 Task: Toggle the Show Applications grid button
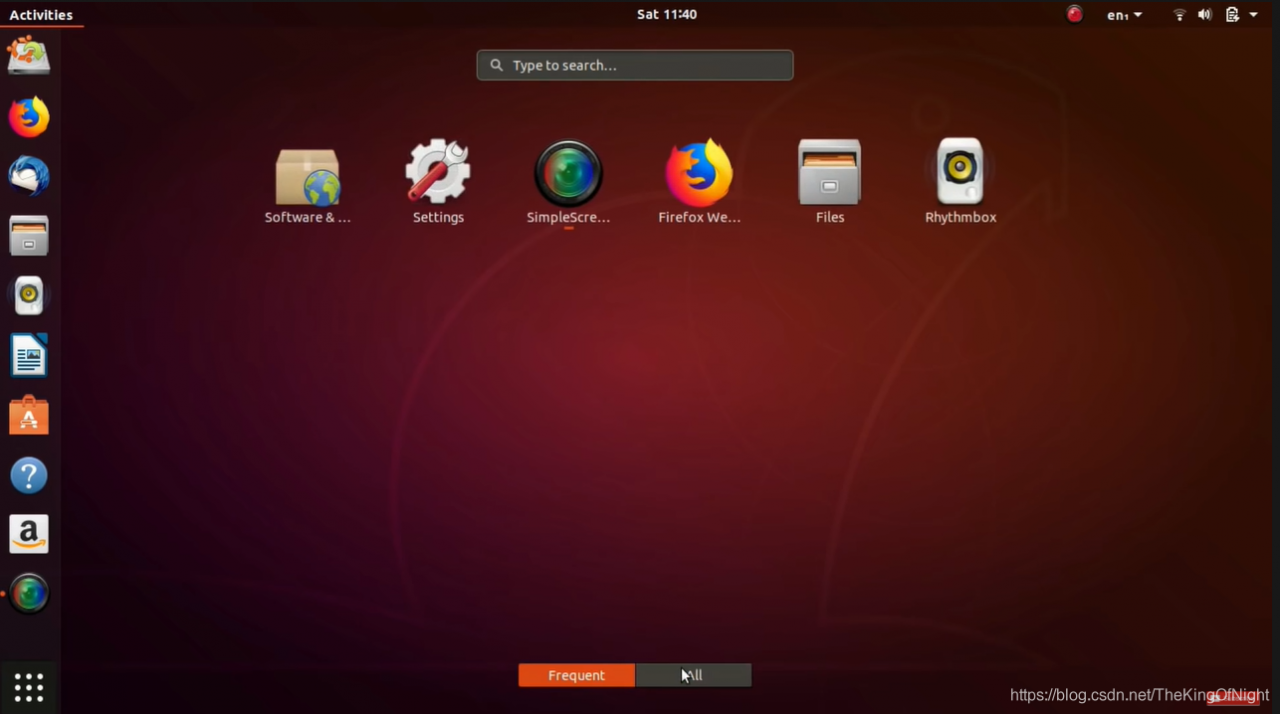(29, 687)
